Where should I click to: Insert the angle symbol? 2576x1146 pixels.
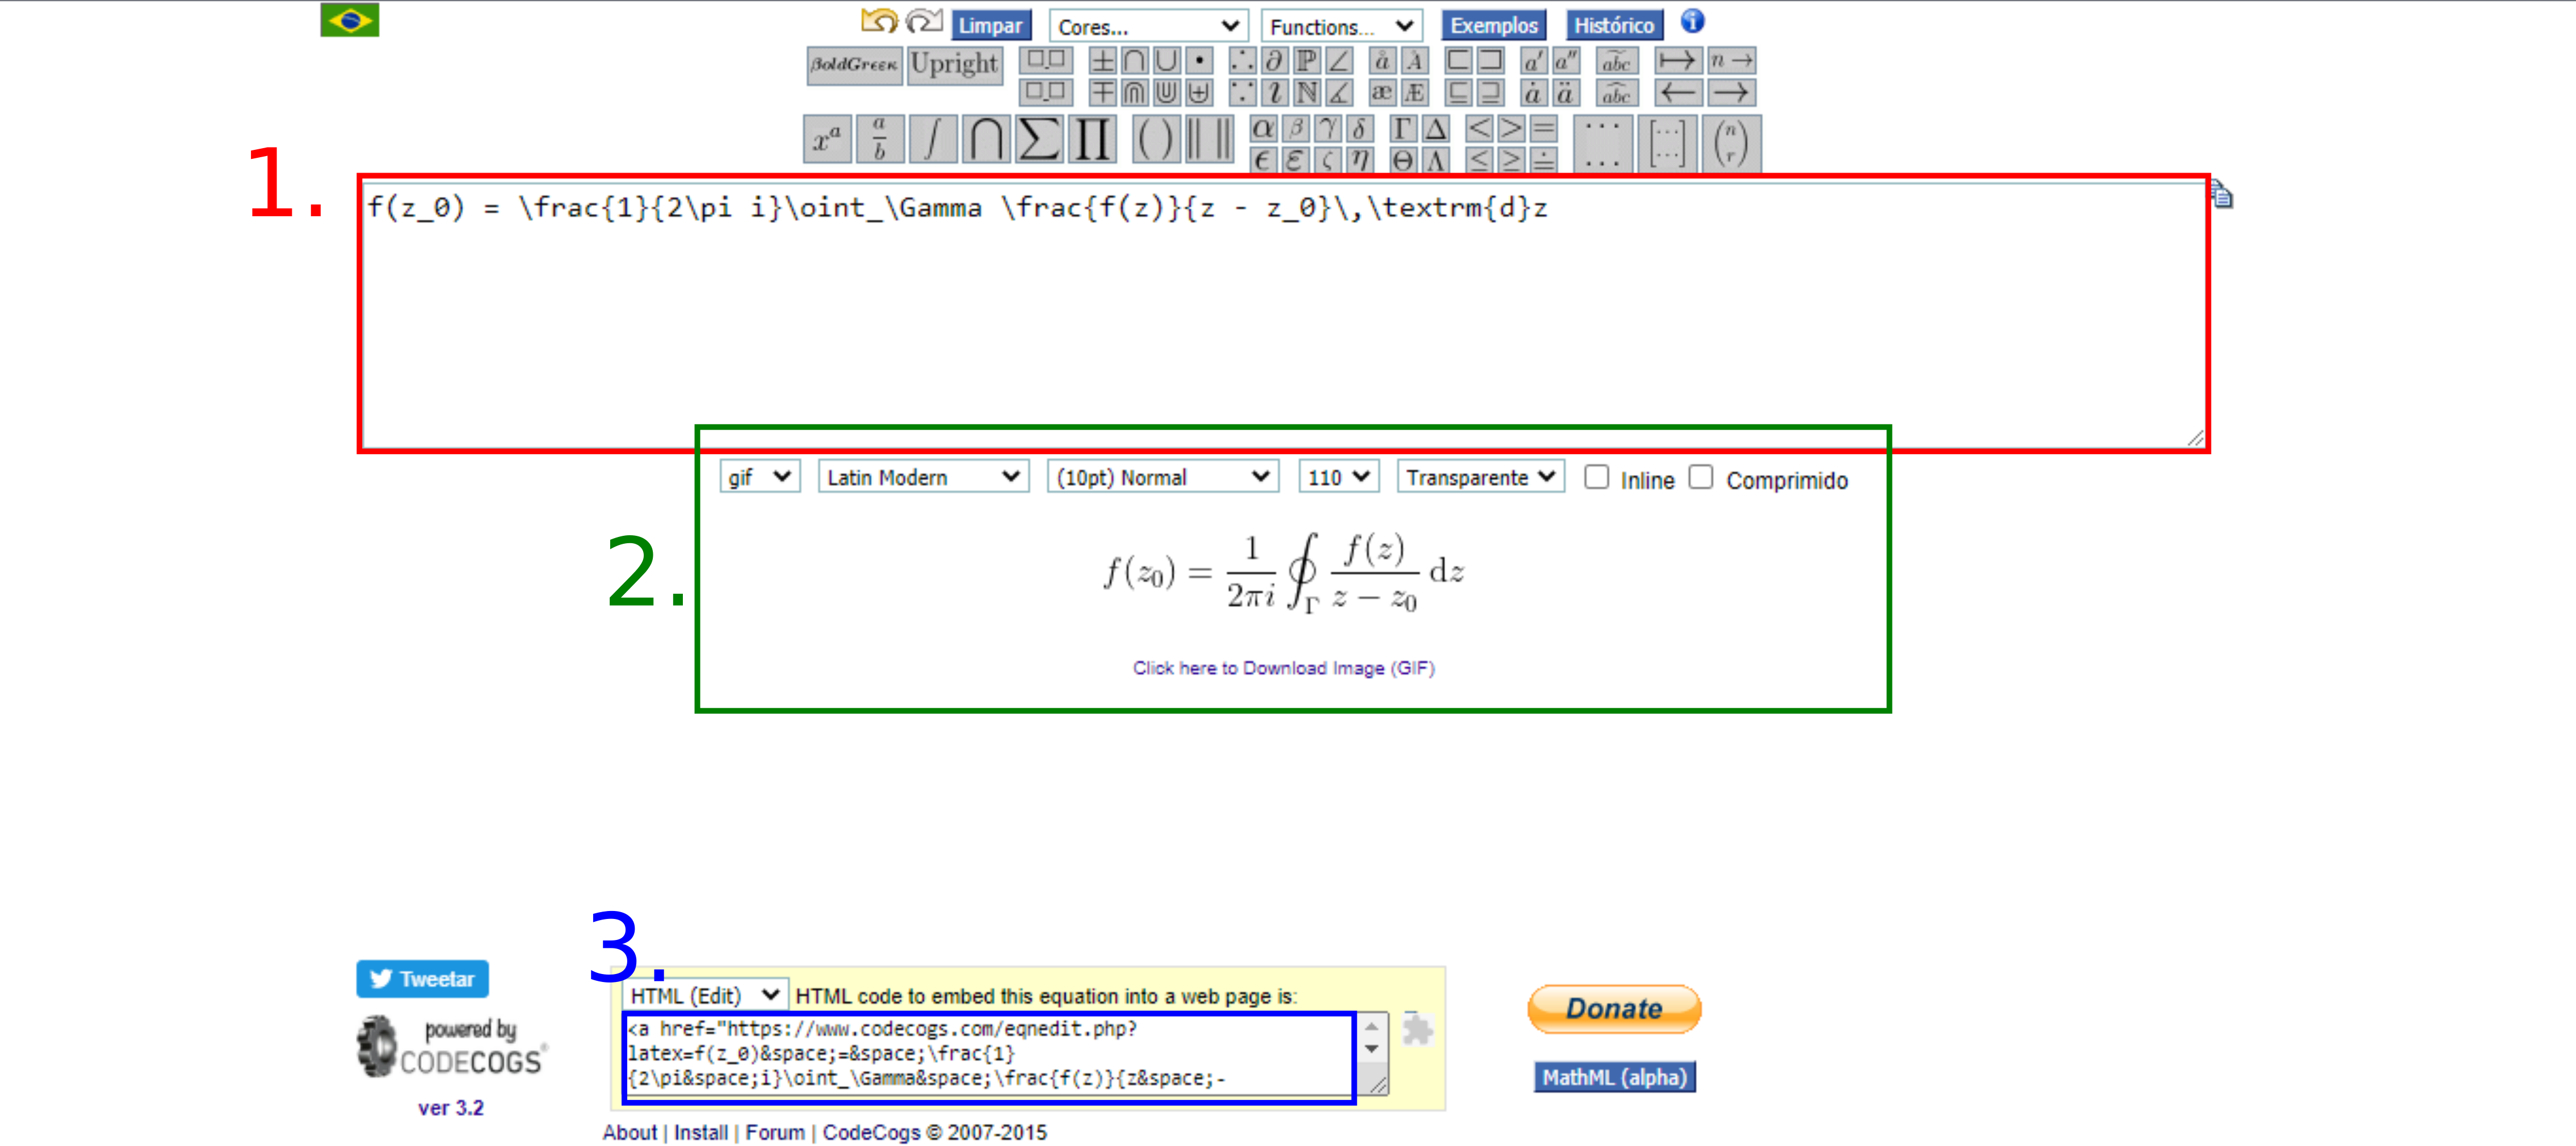pyautogui.click(x=1339, y=60)
